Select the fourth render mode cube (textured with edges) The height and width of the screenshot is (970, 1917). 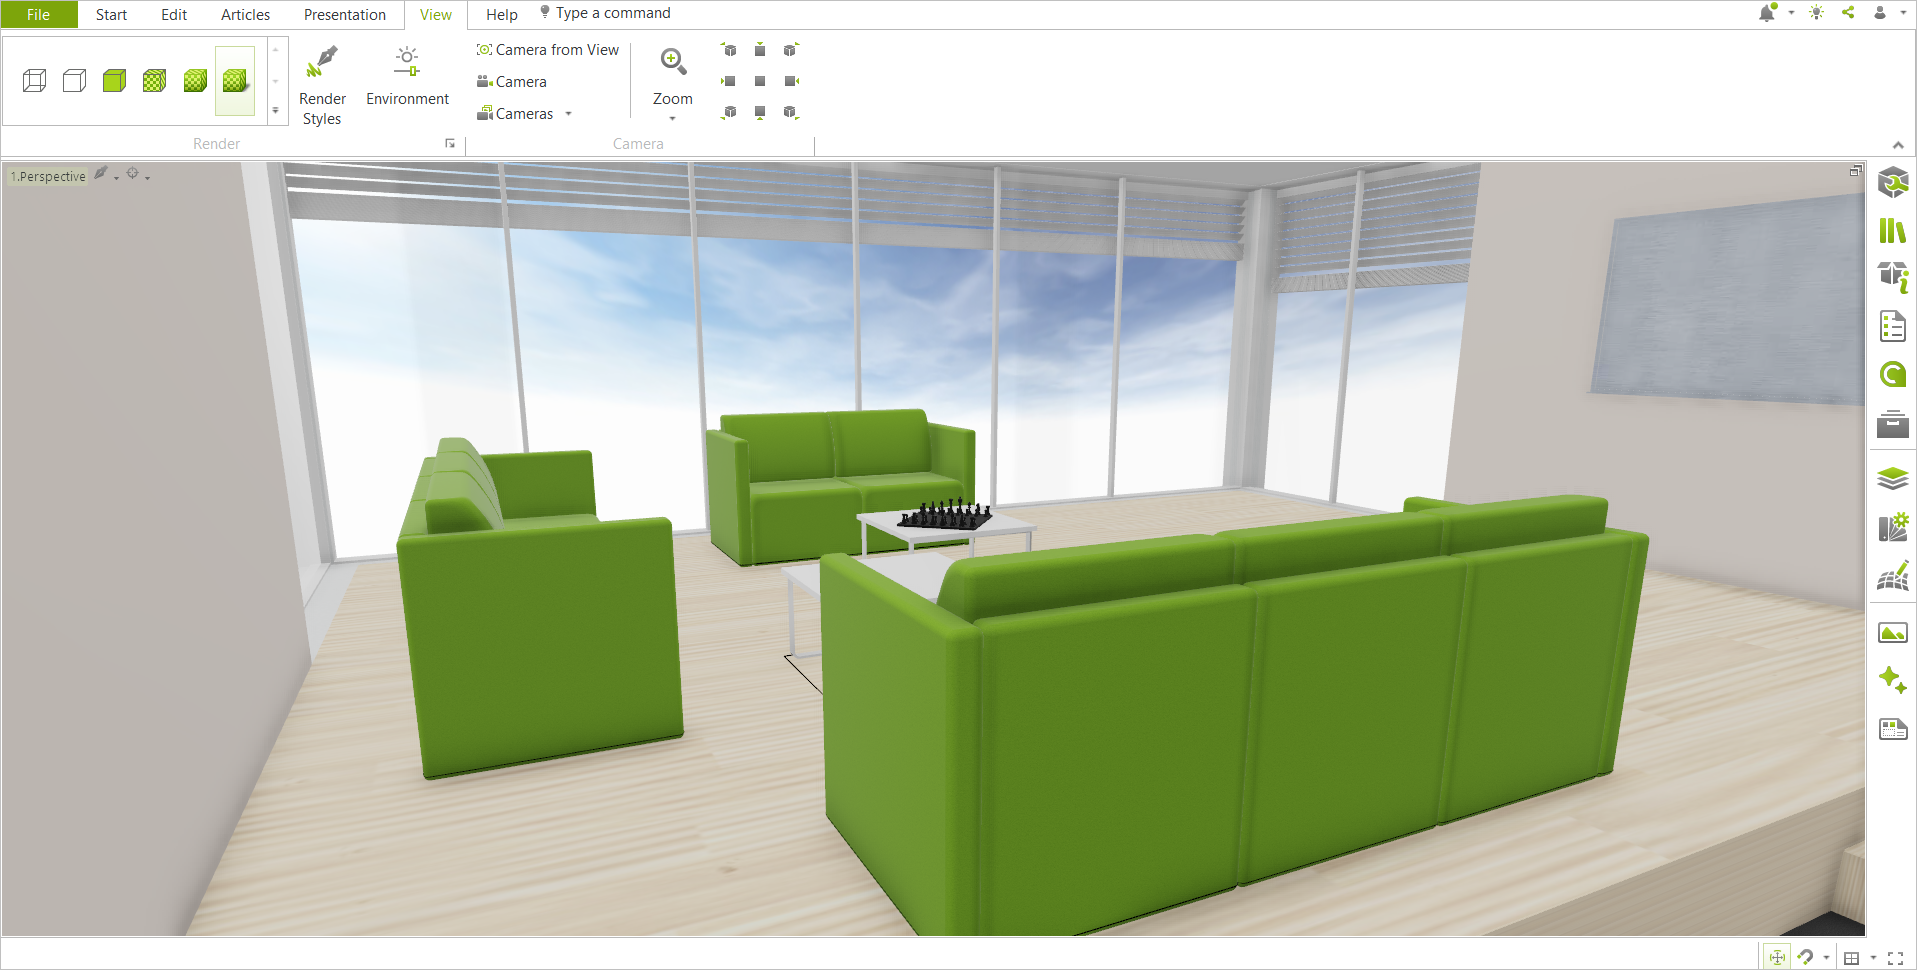[x=154, y=81]
